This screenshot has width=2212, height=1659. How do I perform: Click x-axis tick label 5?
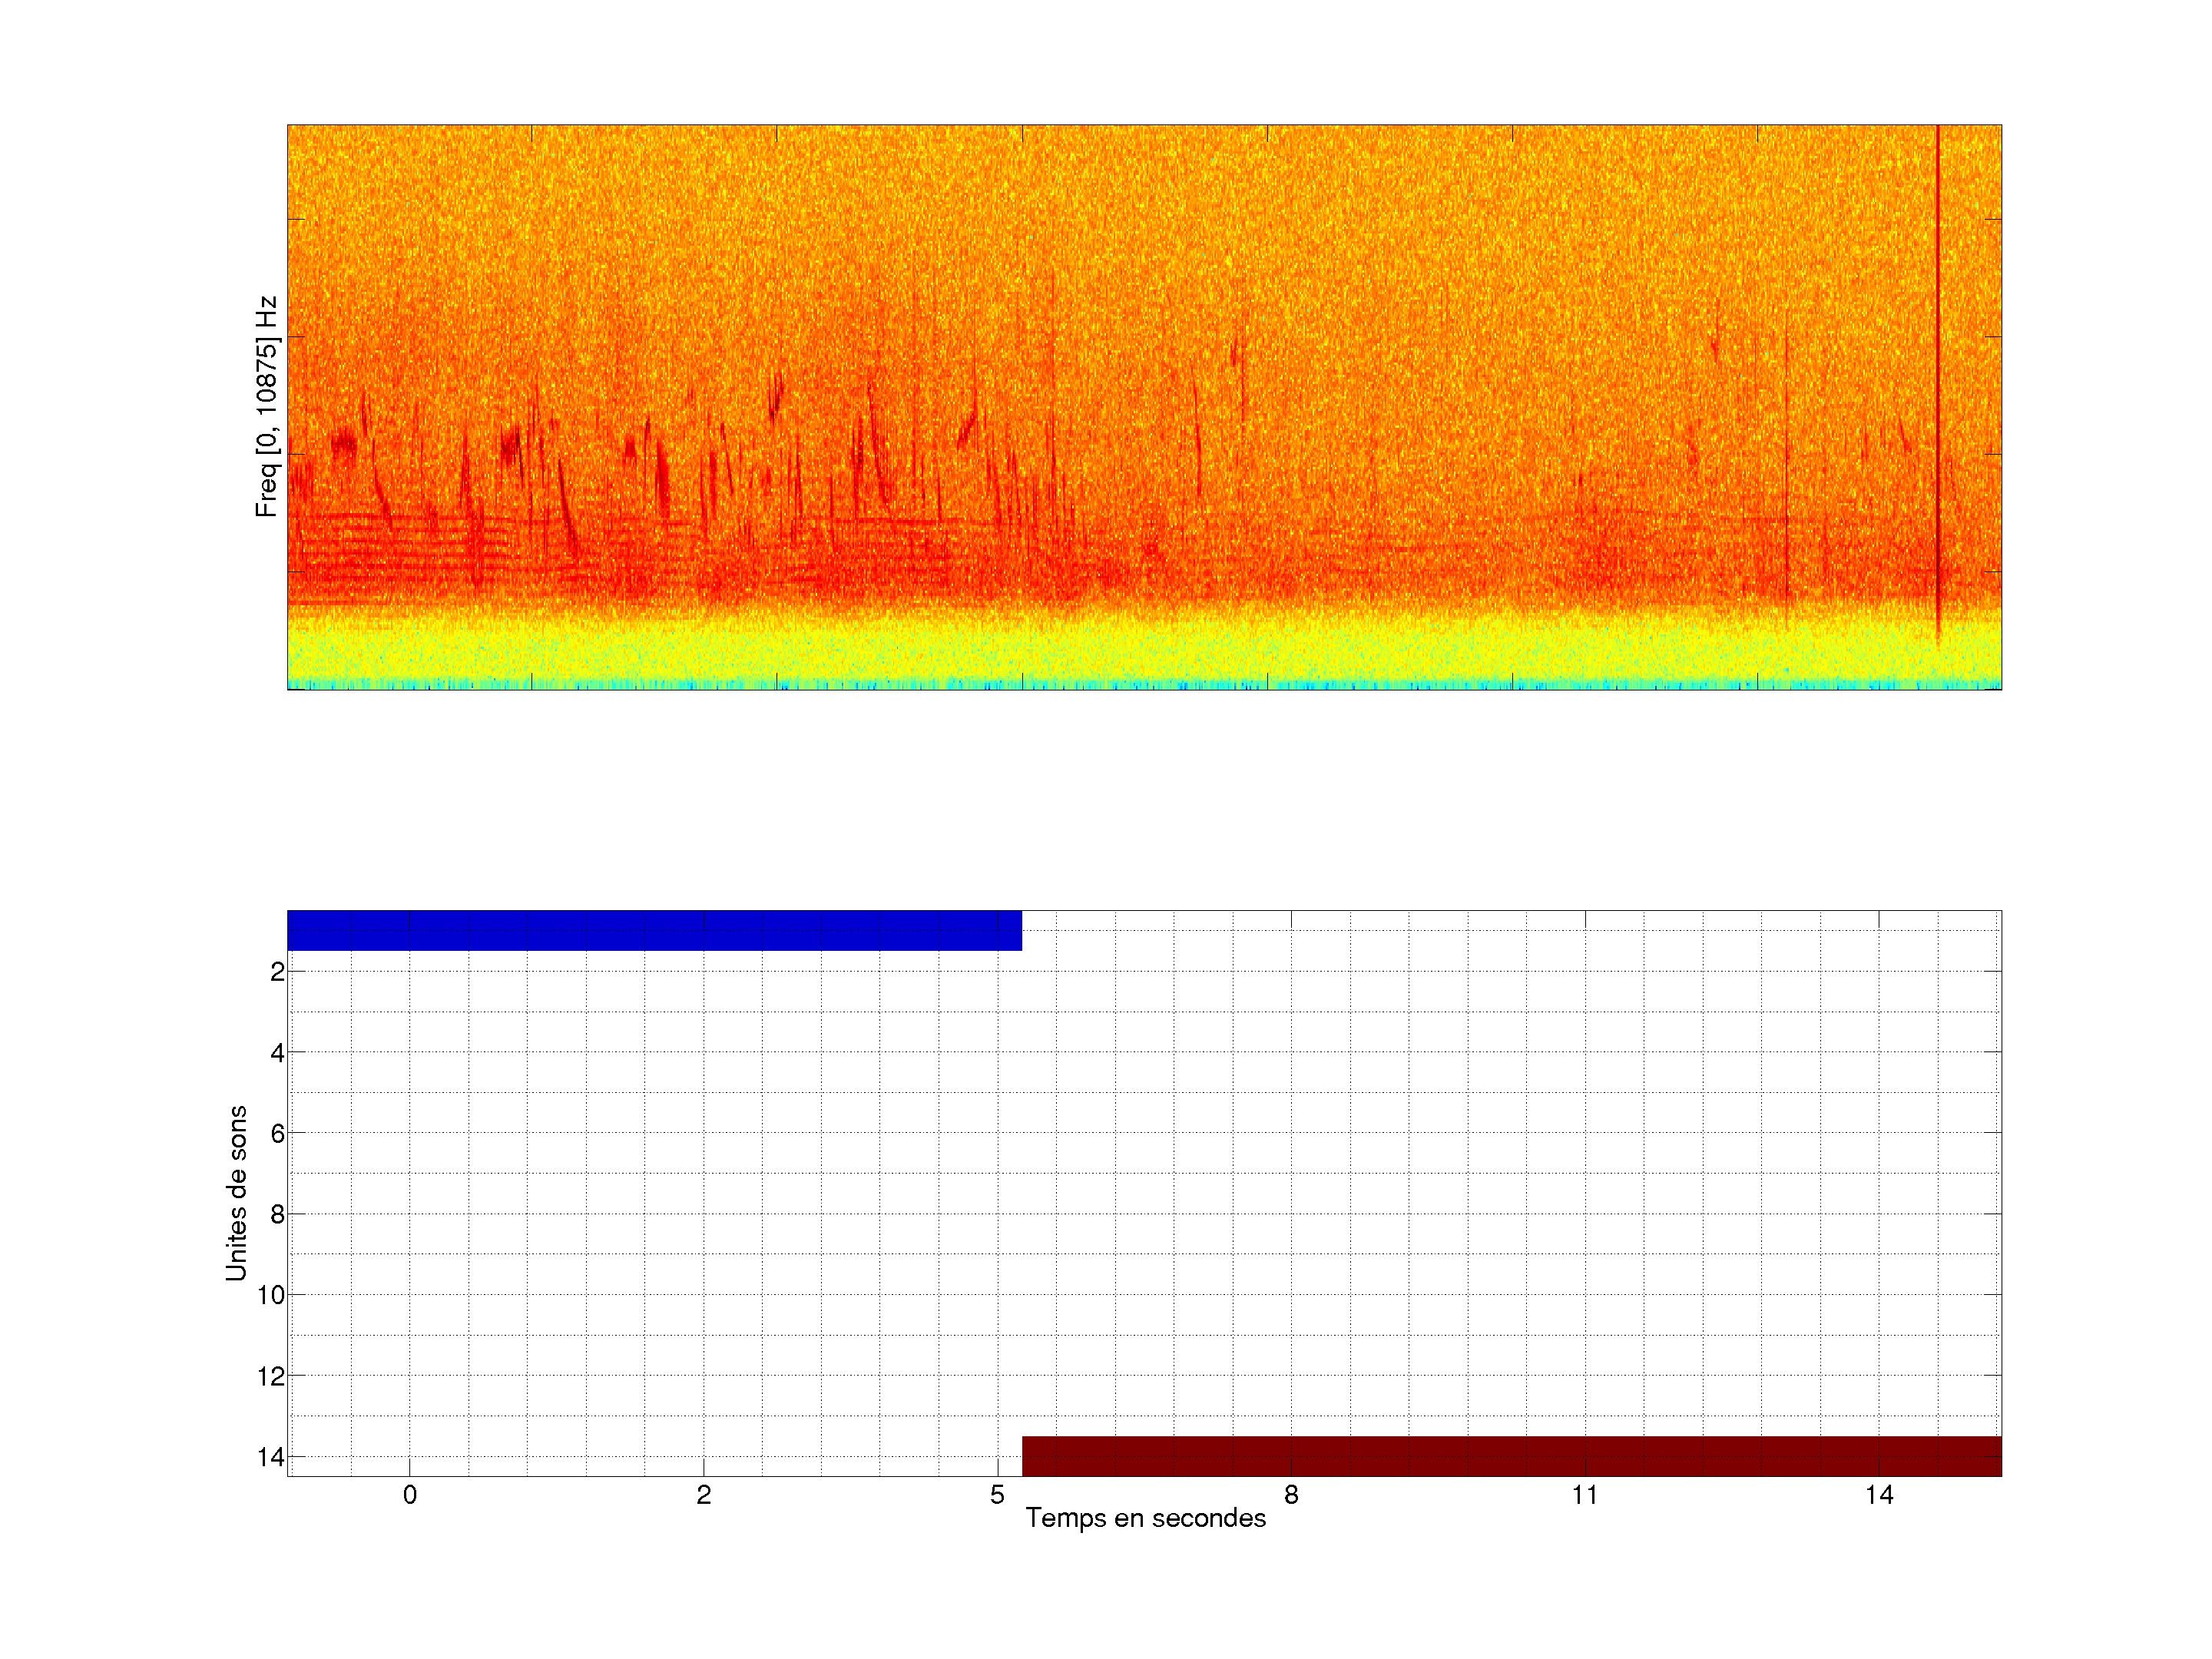[997, 1495]
